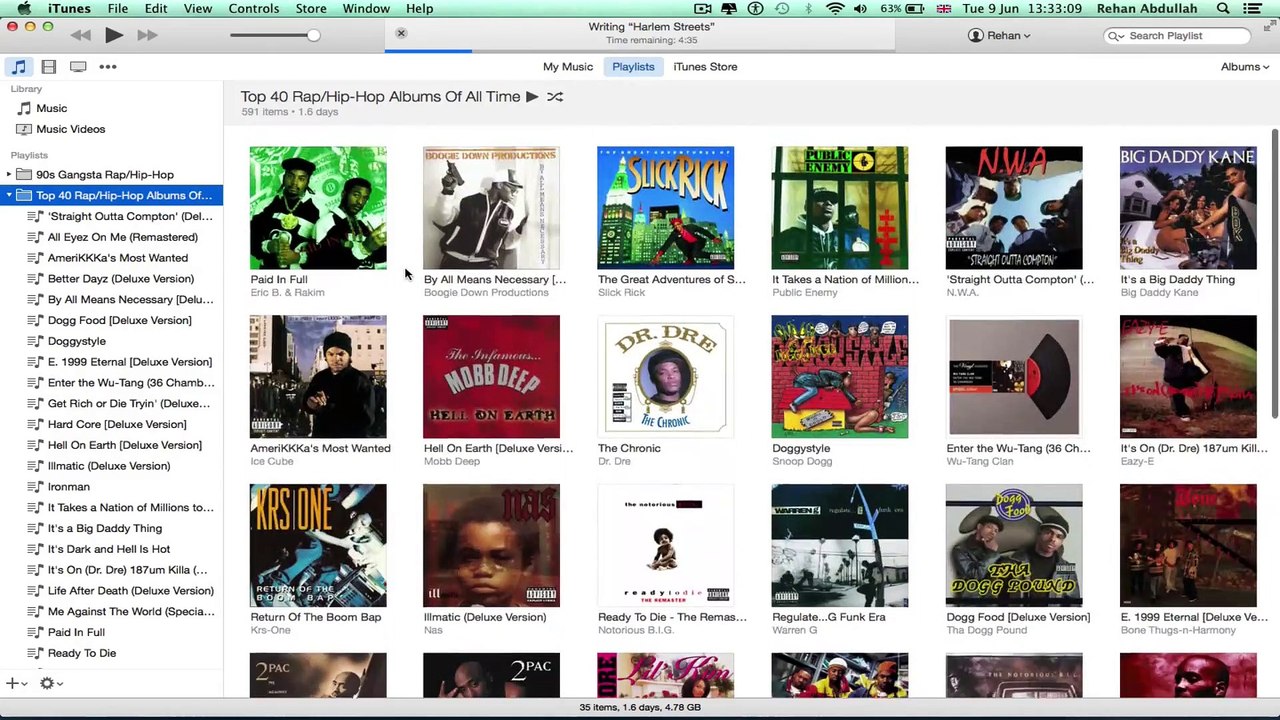
Task: Switch to the Movies library icon
Action: (x=48, y=67)
